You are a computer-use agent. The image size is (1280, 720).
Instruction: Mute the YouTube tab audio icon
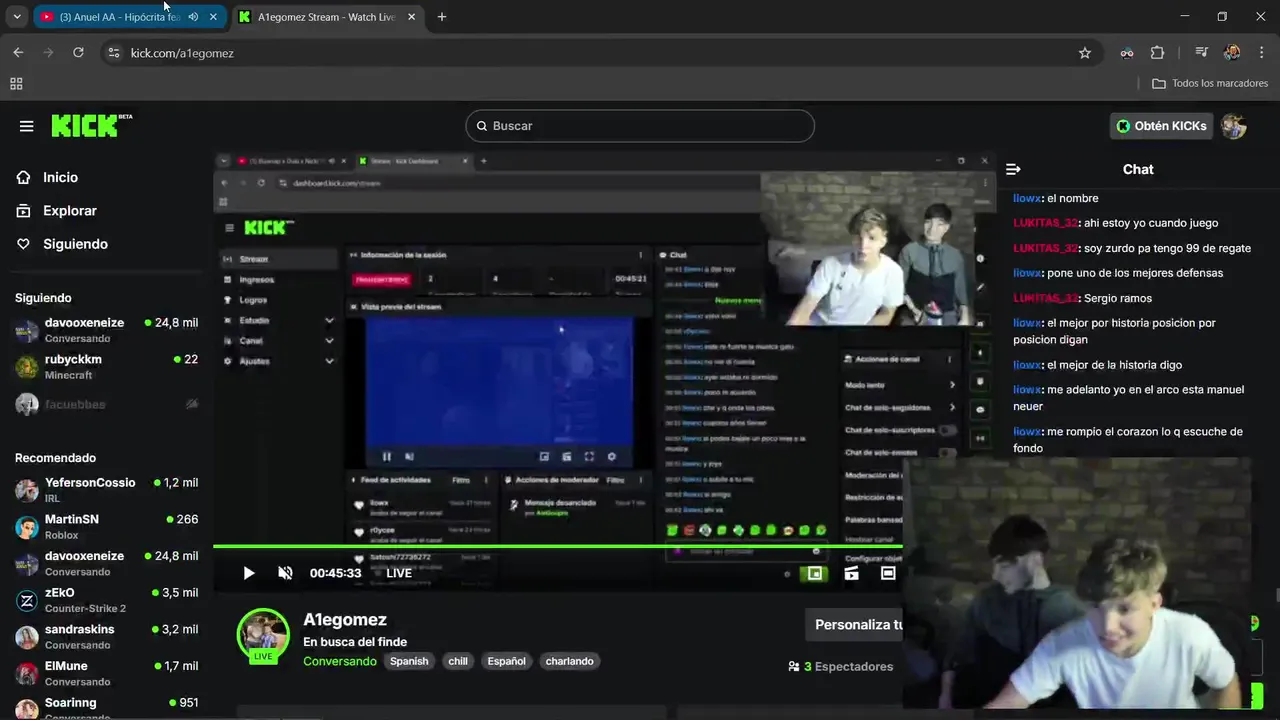pos(193,17)
